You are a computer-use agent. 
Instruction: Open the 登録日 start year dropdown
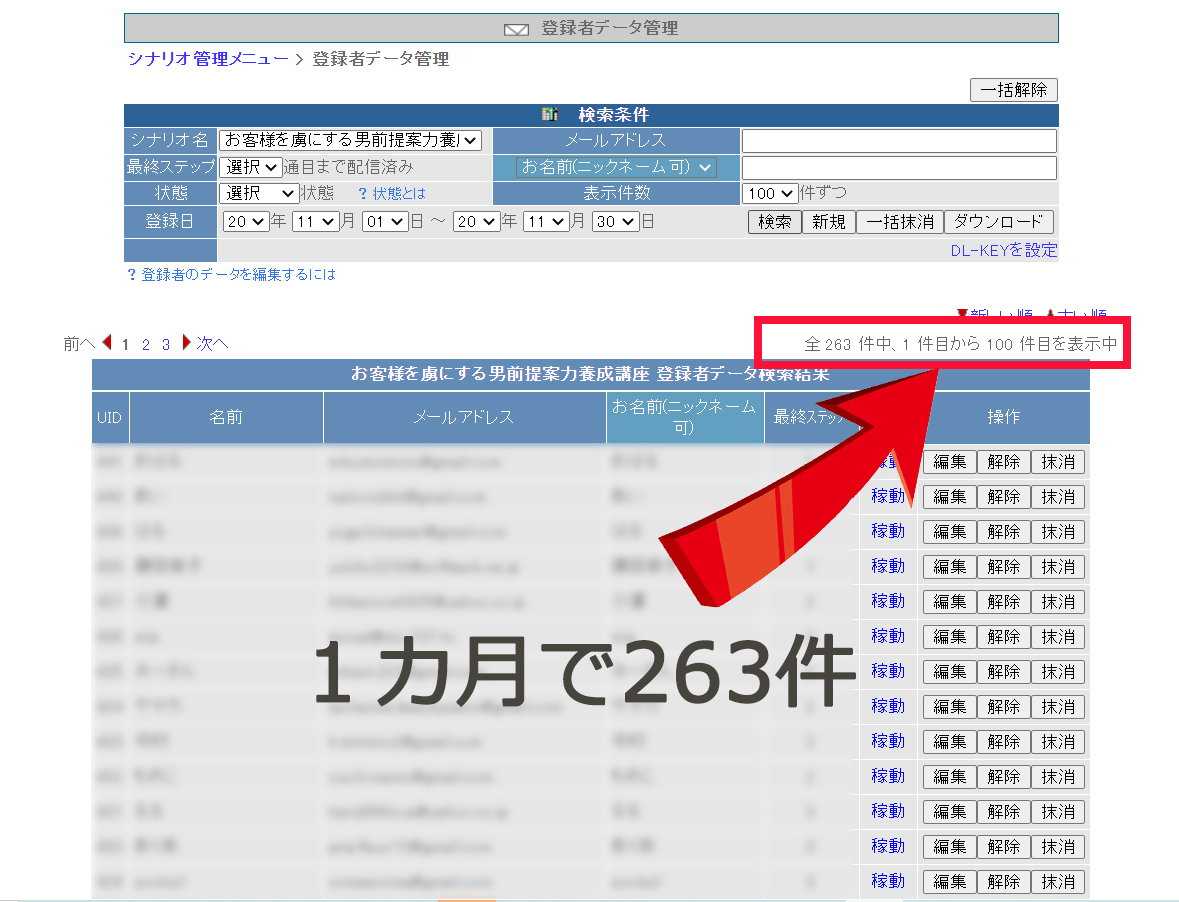tap(246, 222)
